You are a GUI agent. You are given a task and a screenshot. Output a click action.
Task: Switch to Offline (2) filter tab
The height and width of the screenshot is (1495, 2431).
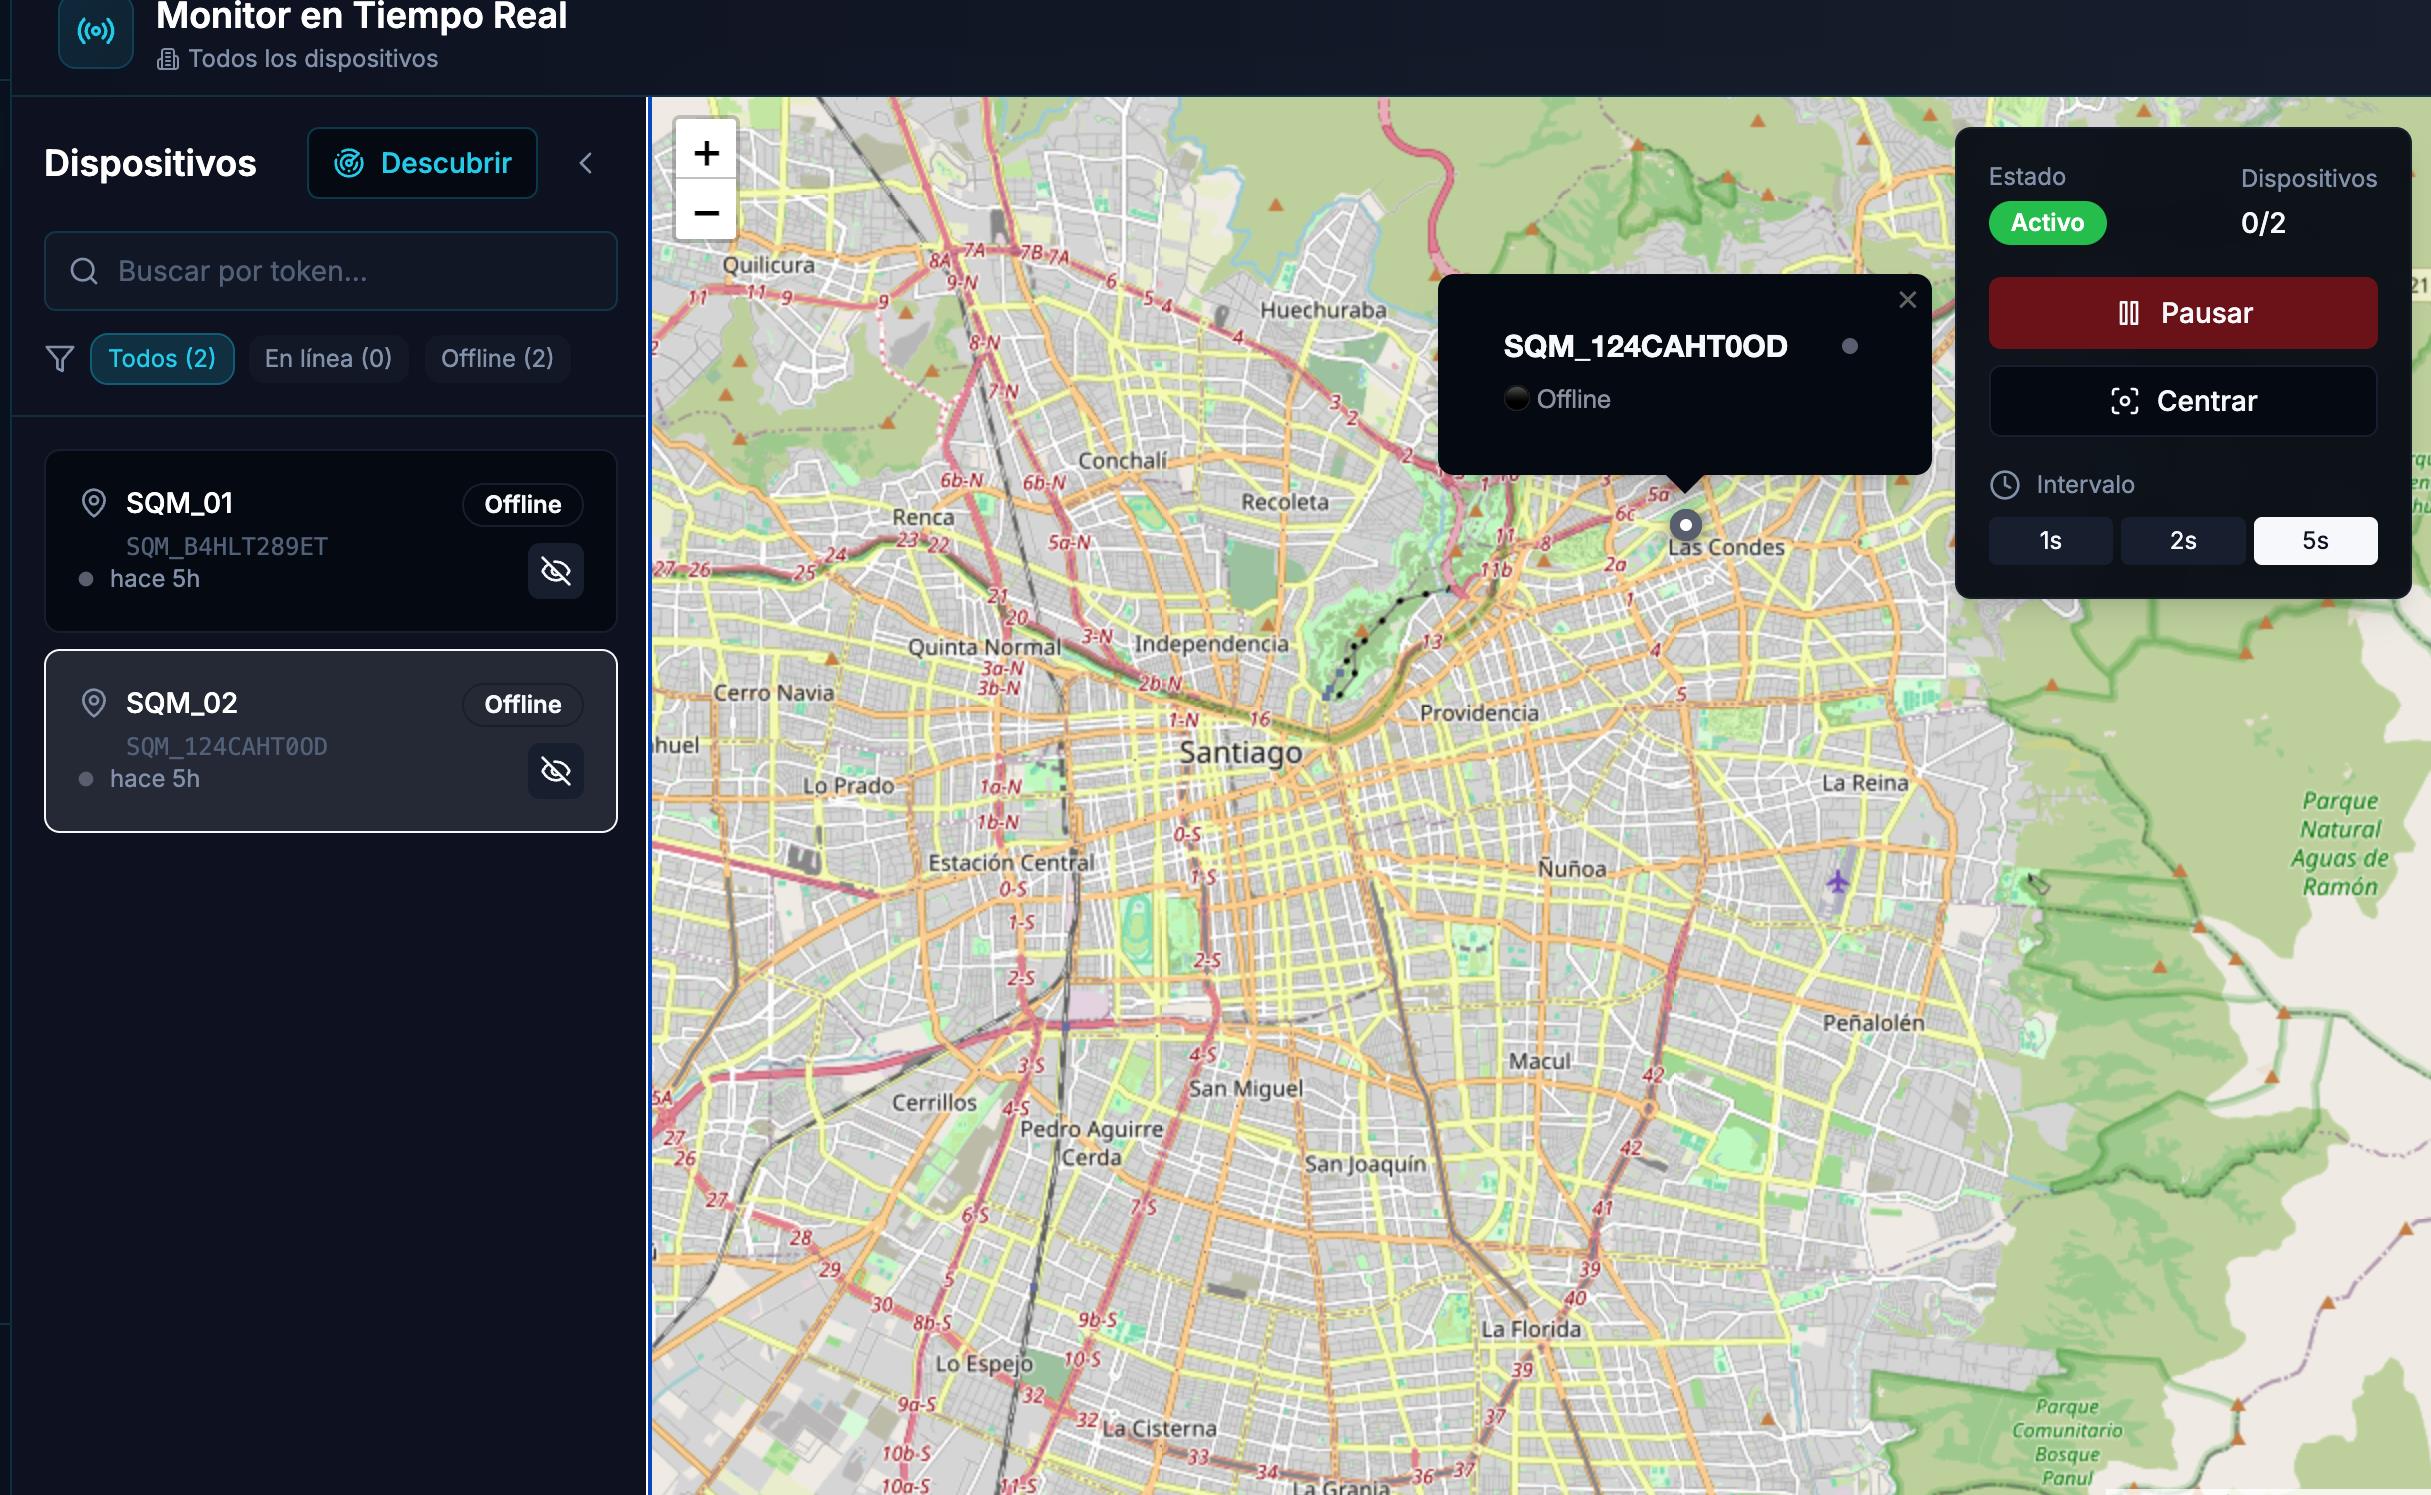coord(497,359)
